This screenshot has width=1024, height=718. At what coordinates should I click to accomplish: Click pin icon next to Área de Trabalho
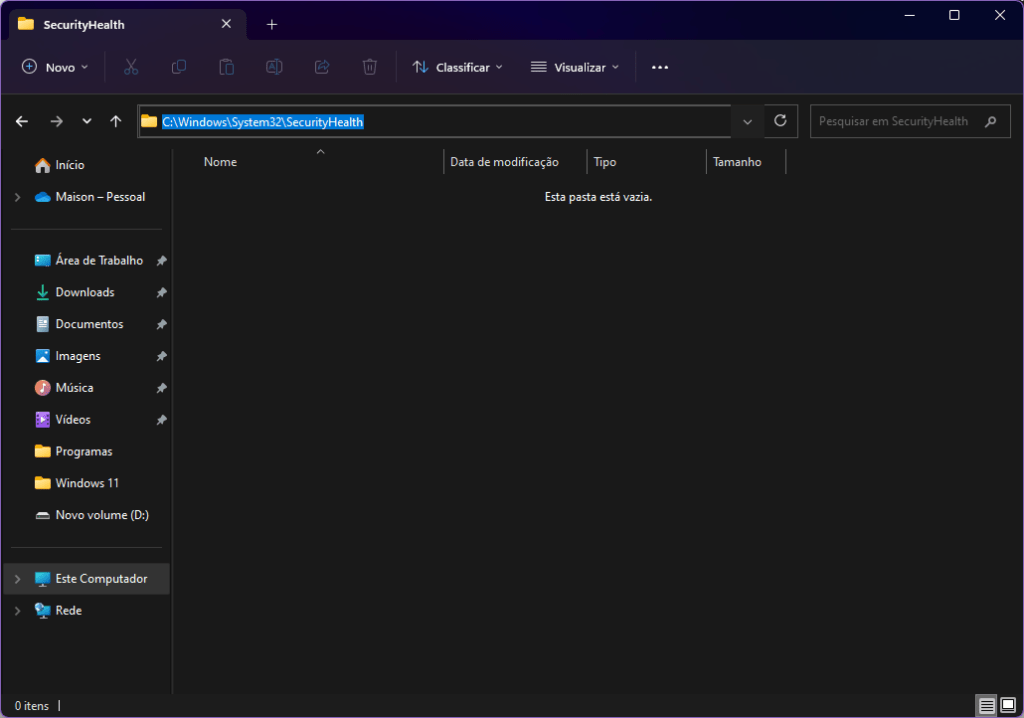(161, 261)
